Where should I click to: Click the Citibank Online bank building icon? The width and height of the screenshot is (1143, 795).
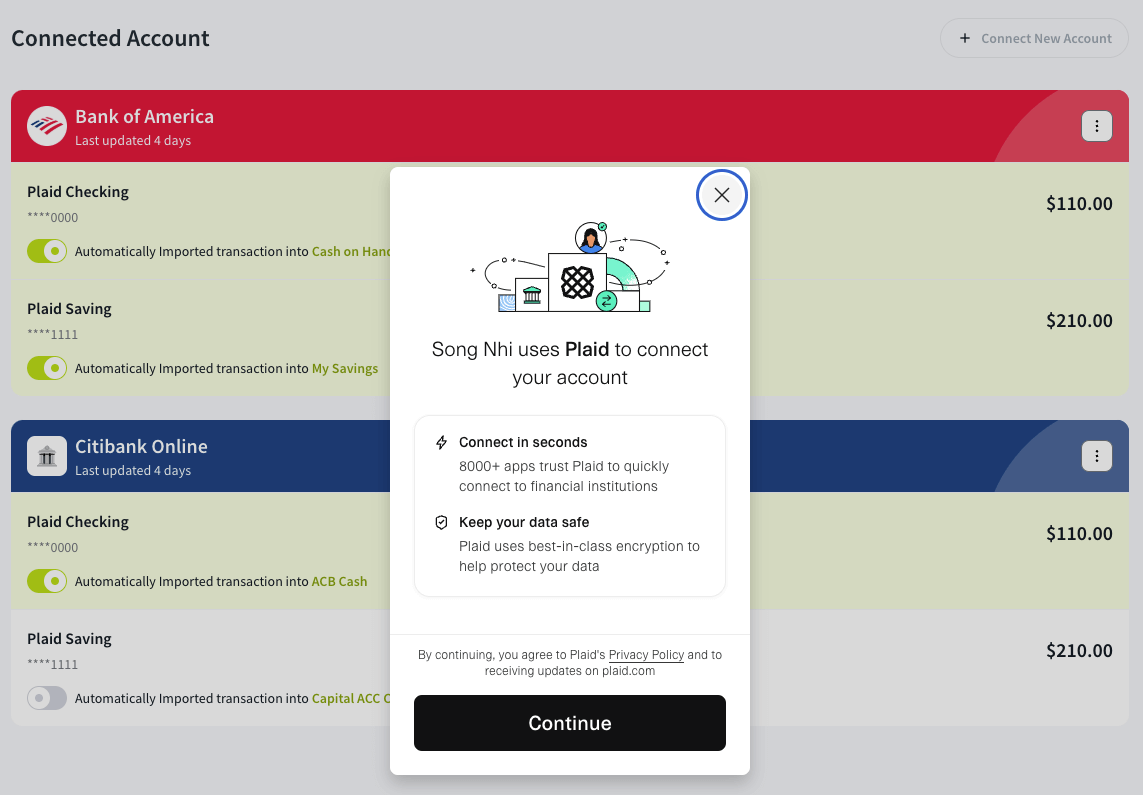click(47, 456)
